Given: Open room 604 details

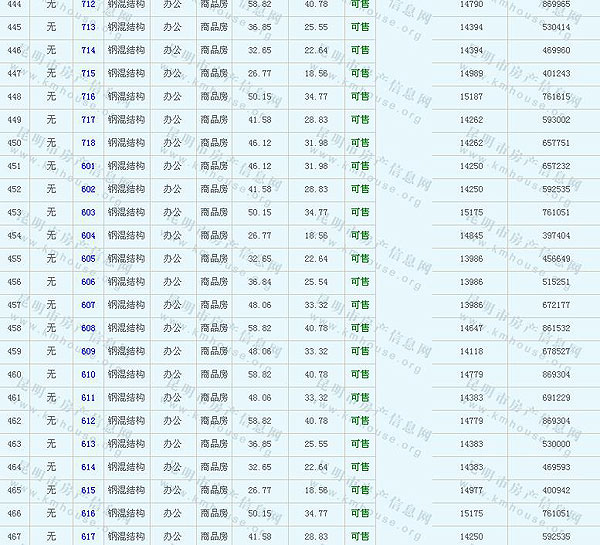Looking at the screenshot, I should point(88,235).
